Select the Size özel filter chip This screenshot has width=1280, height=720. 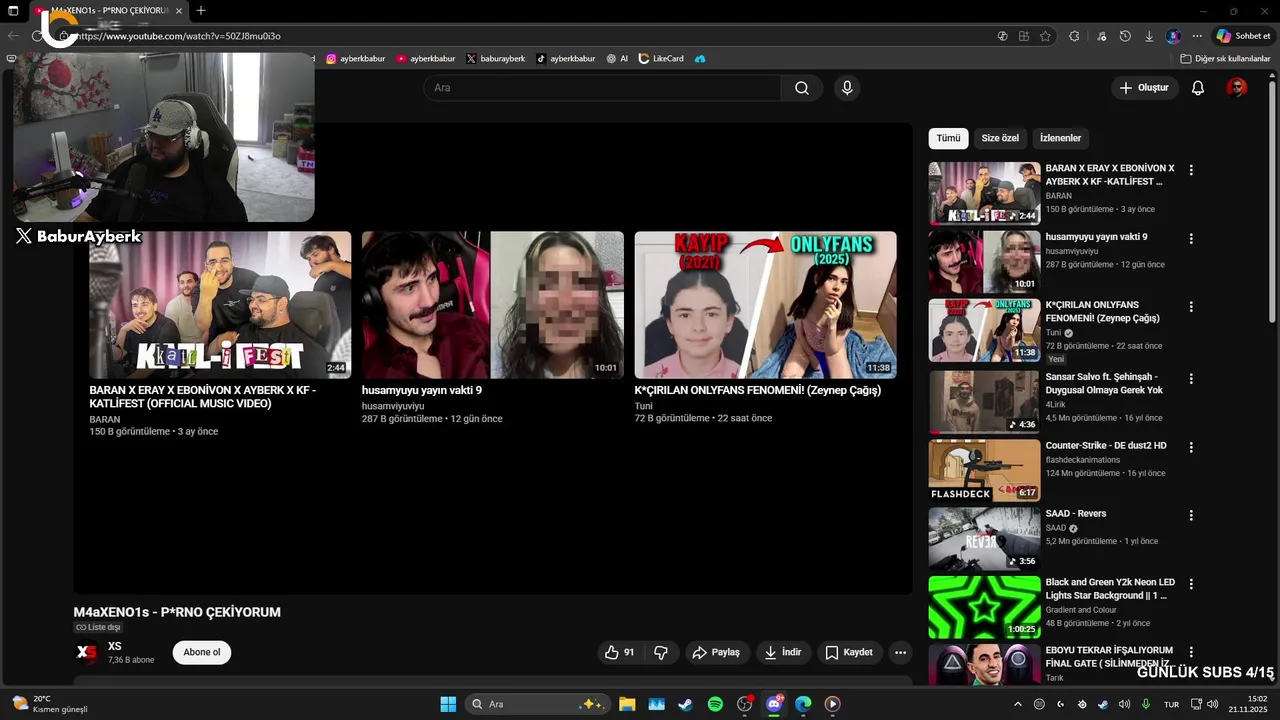point(1000,138)
